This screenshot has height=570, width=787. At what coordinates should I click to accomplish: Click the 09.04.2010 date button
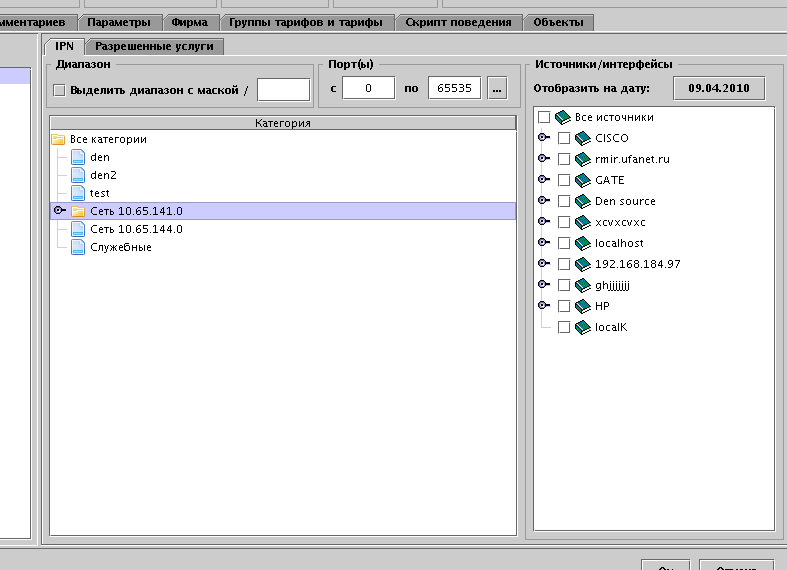coord(718,88)
